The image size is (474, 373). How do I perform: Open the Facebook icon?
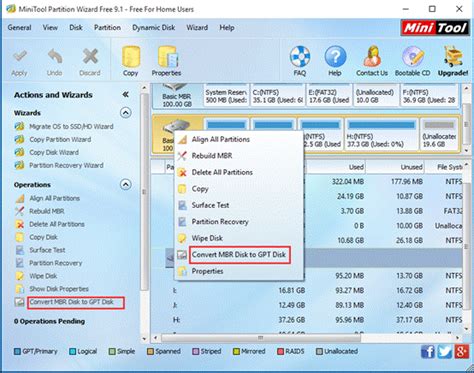tap(428, 351)
